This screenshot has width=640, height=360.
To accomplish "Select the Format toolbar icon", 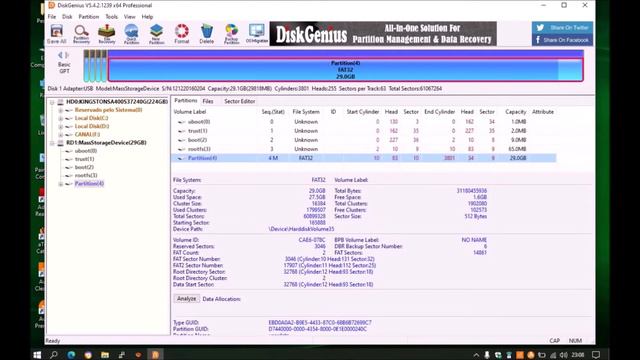I will pos(182,34).
